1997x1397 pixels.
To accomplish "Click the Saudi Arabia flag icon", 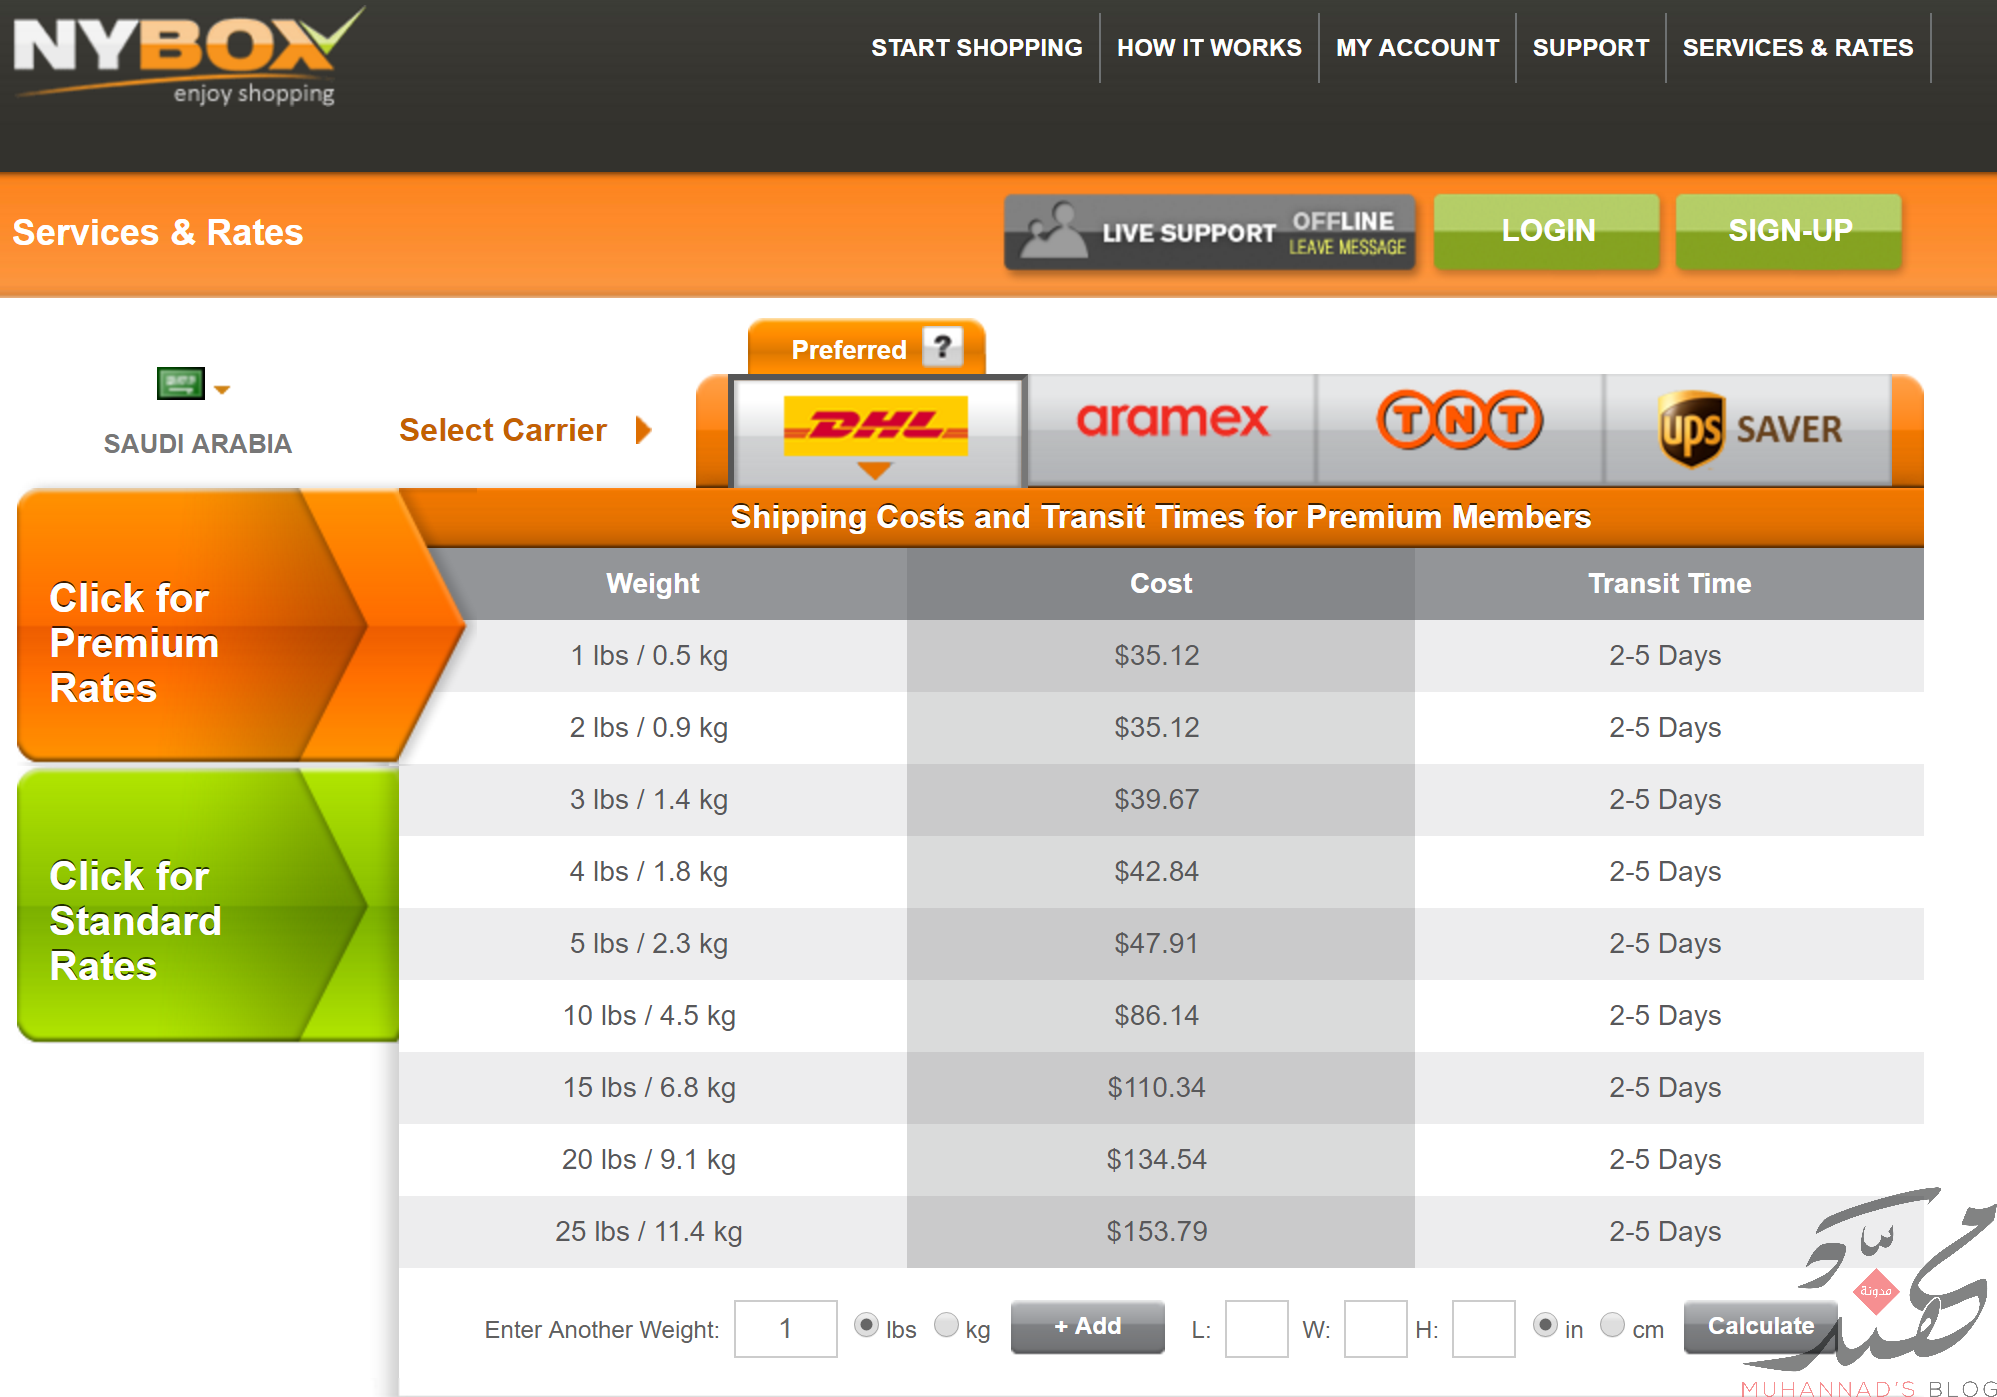I will point(181,383).
